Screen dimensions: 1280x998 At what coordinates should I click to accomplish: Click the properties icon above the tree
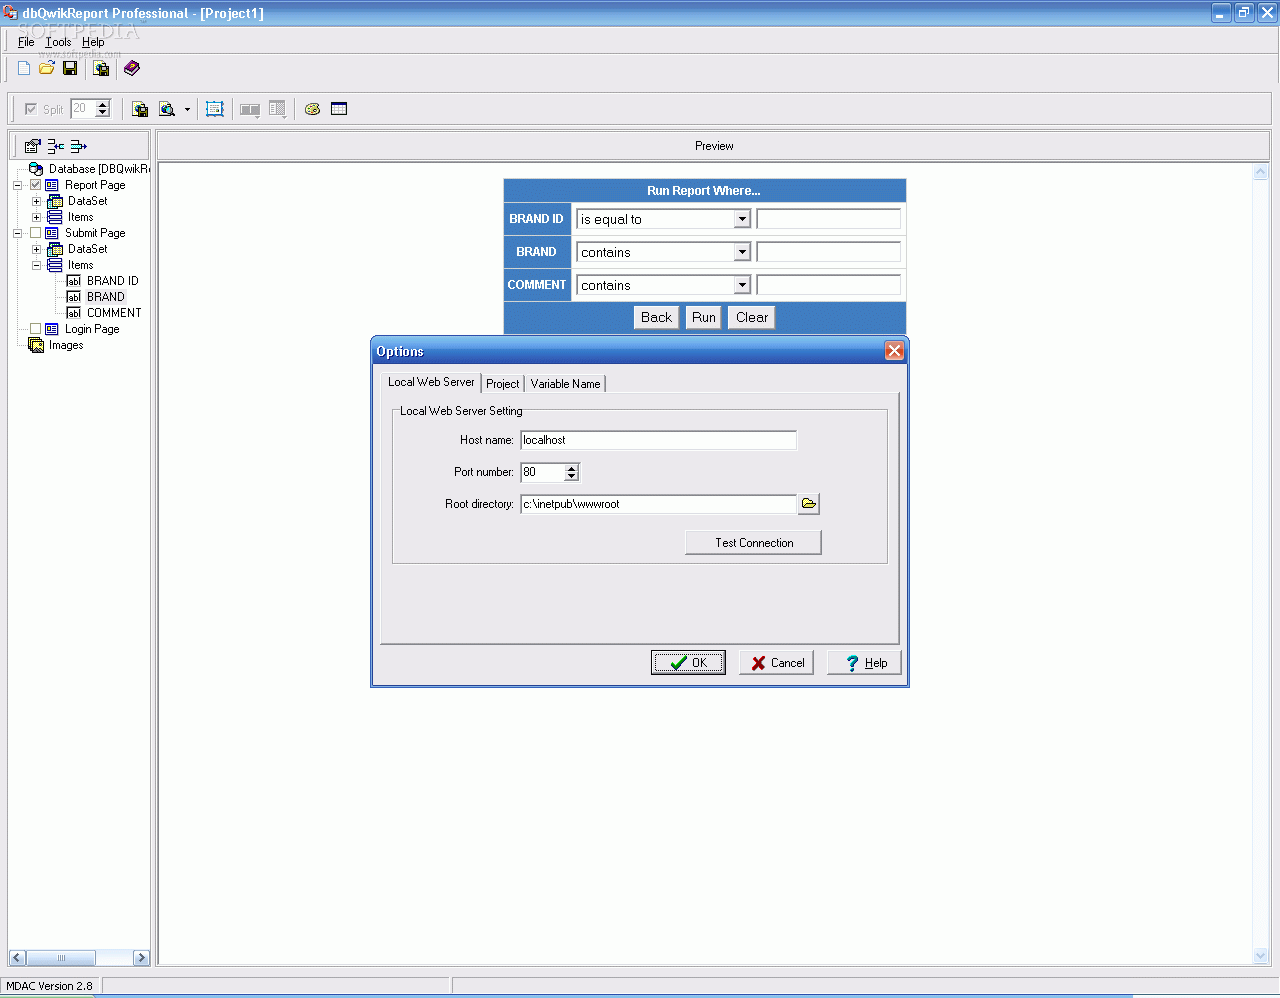click(33, 146)
